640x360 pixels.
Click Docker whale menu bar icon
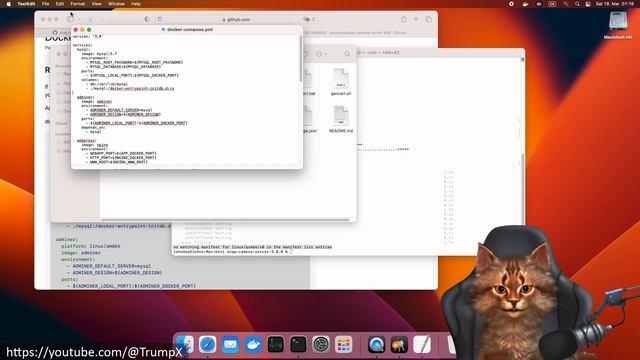coord(525,4)
